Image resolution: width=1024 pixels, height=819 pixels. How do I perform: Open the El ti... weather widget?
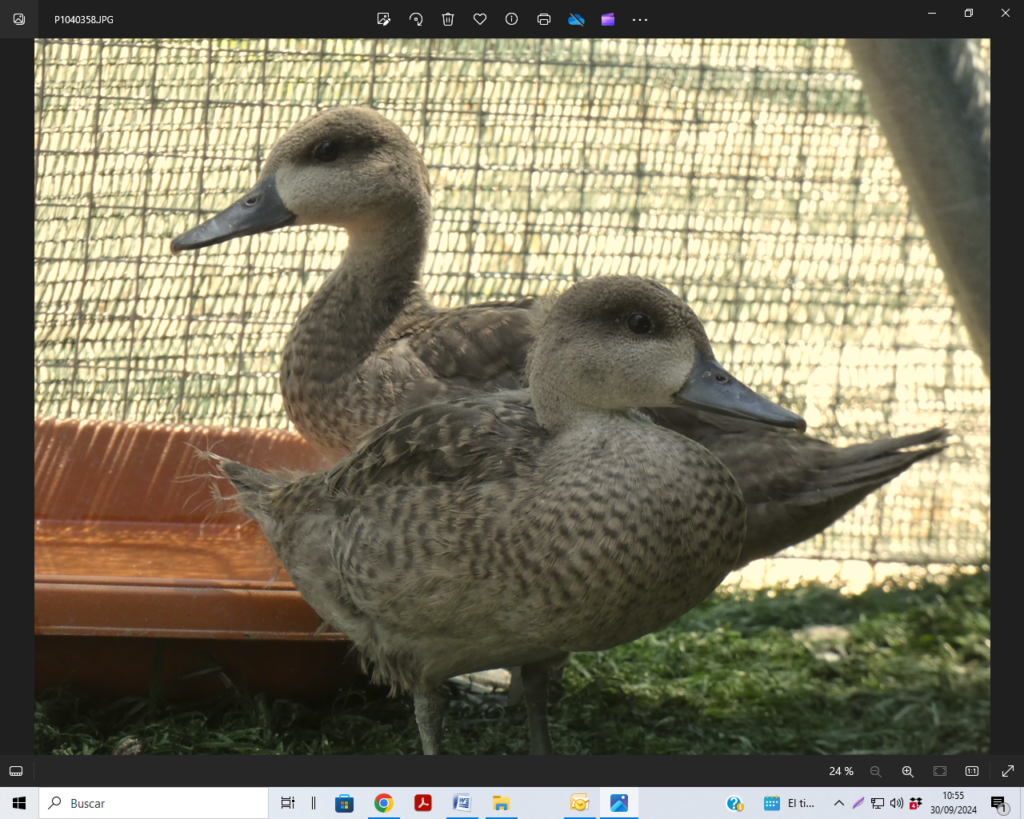point(789,803)
